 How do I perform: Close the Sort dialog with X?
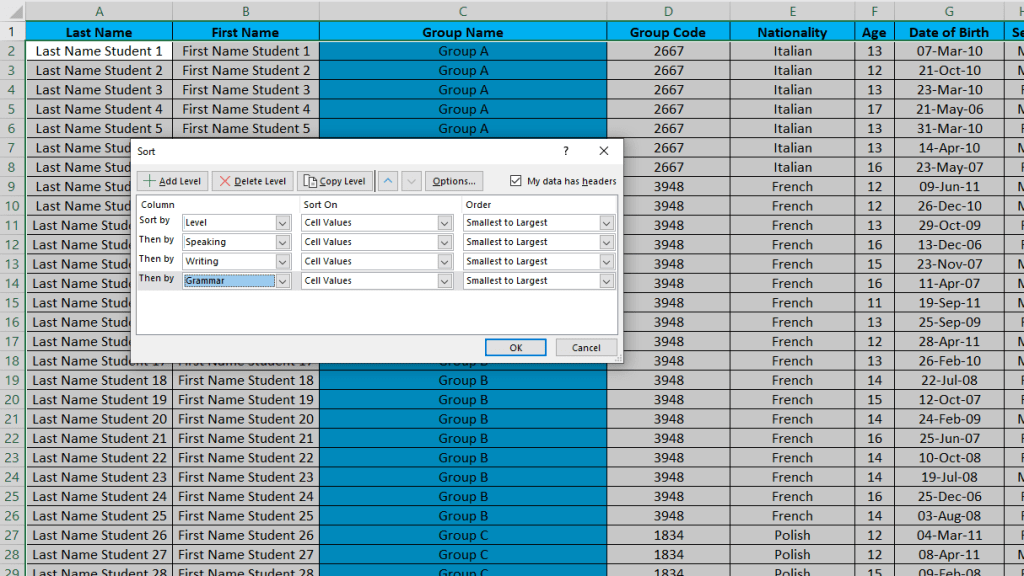tap(603, 151)
